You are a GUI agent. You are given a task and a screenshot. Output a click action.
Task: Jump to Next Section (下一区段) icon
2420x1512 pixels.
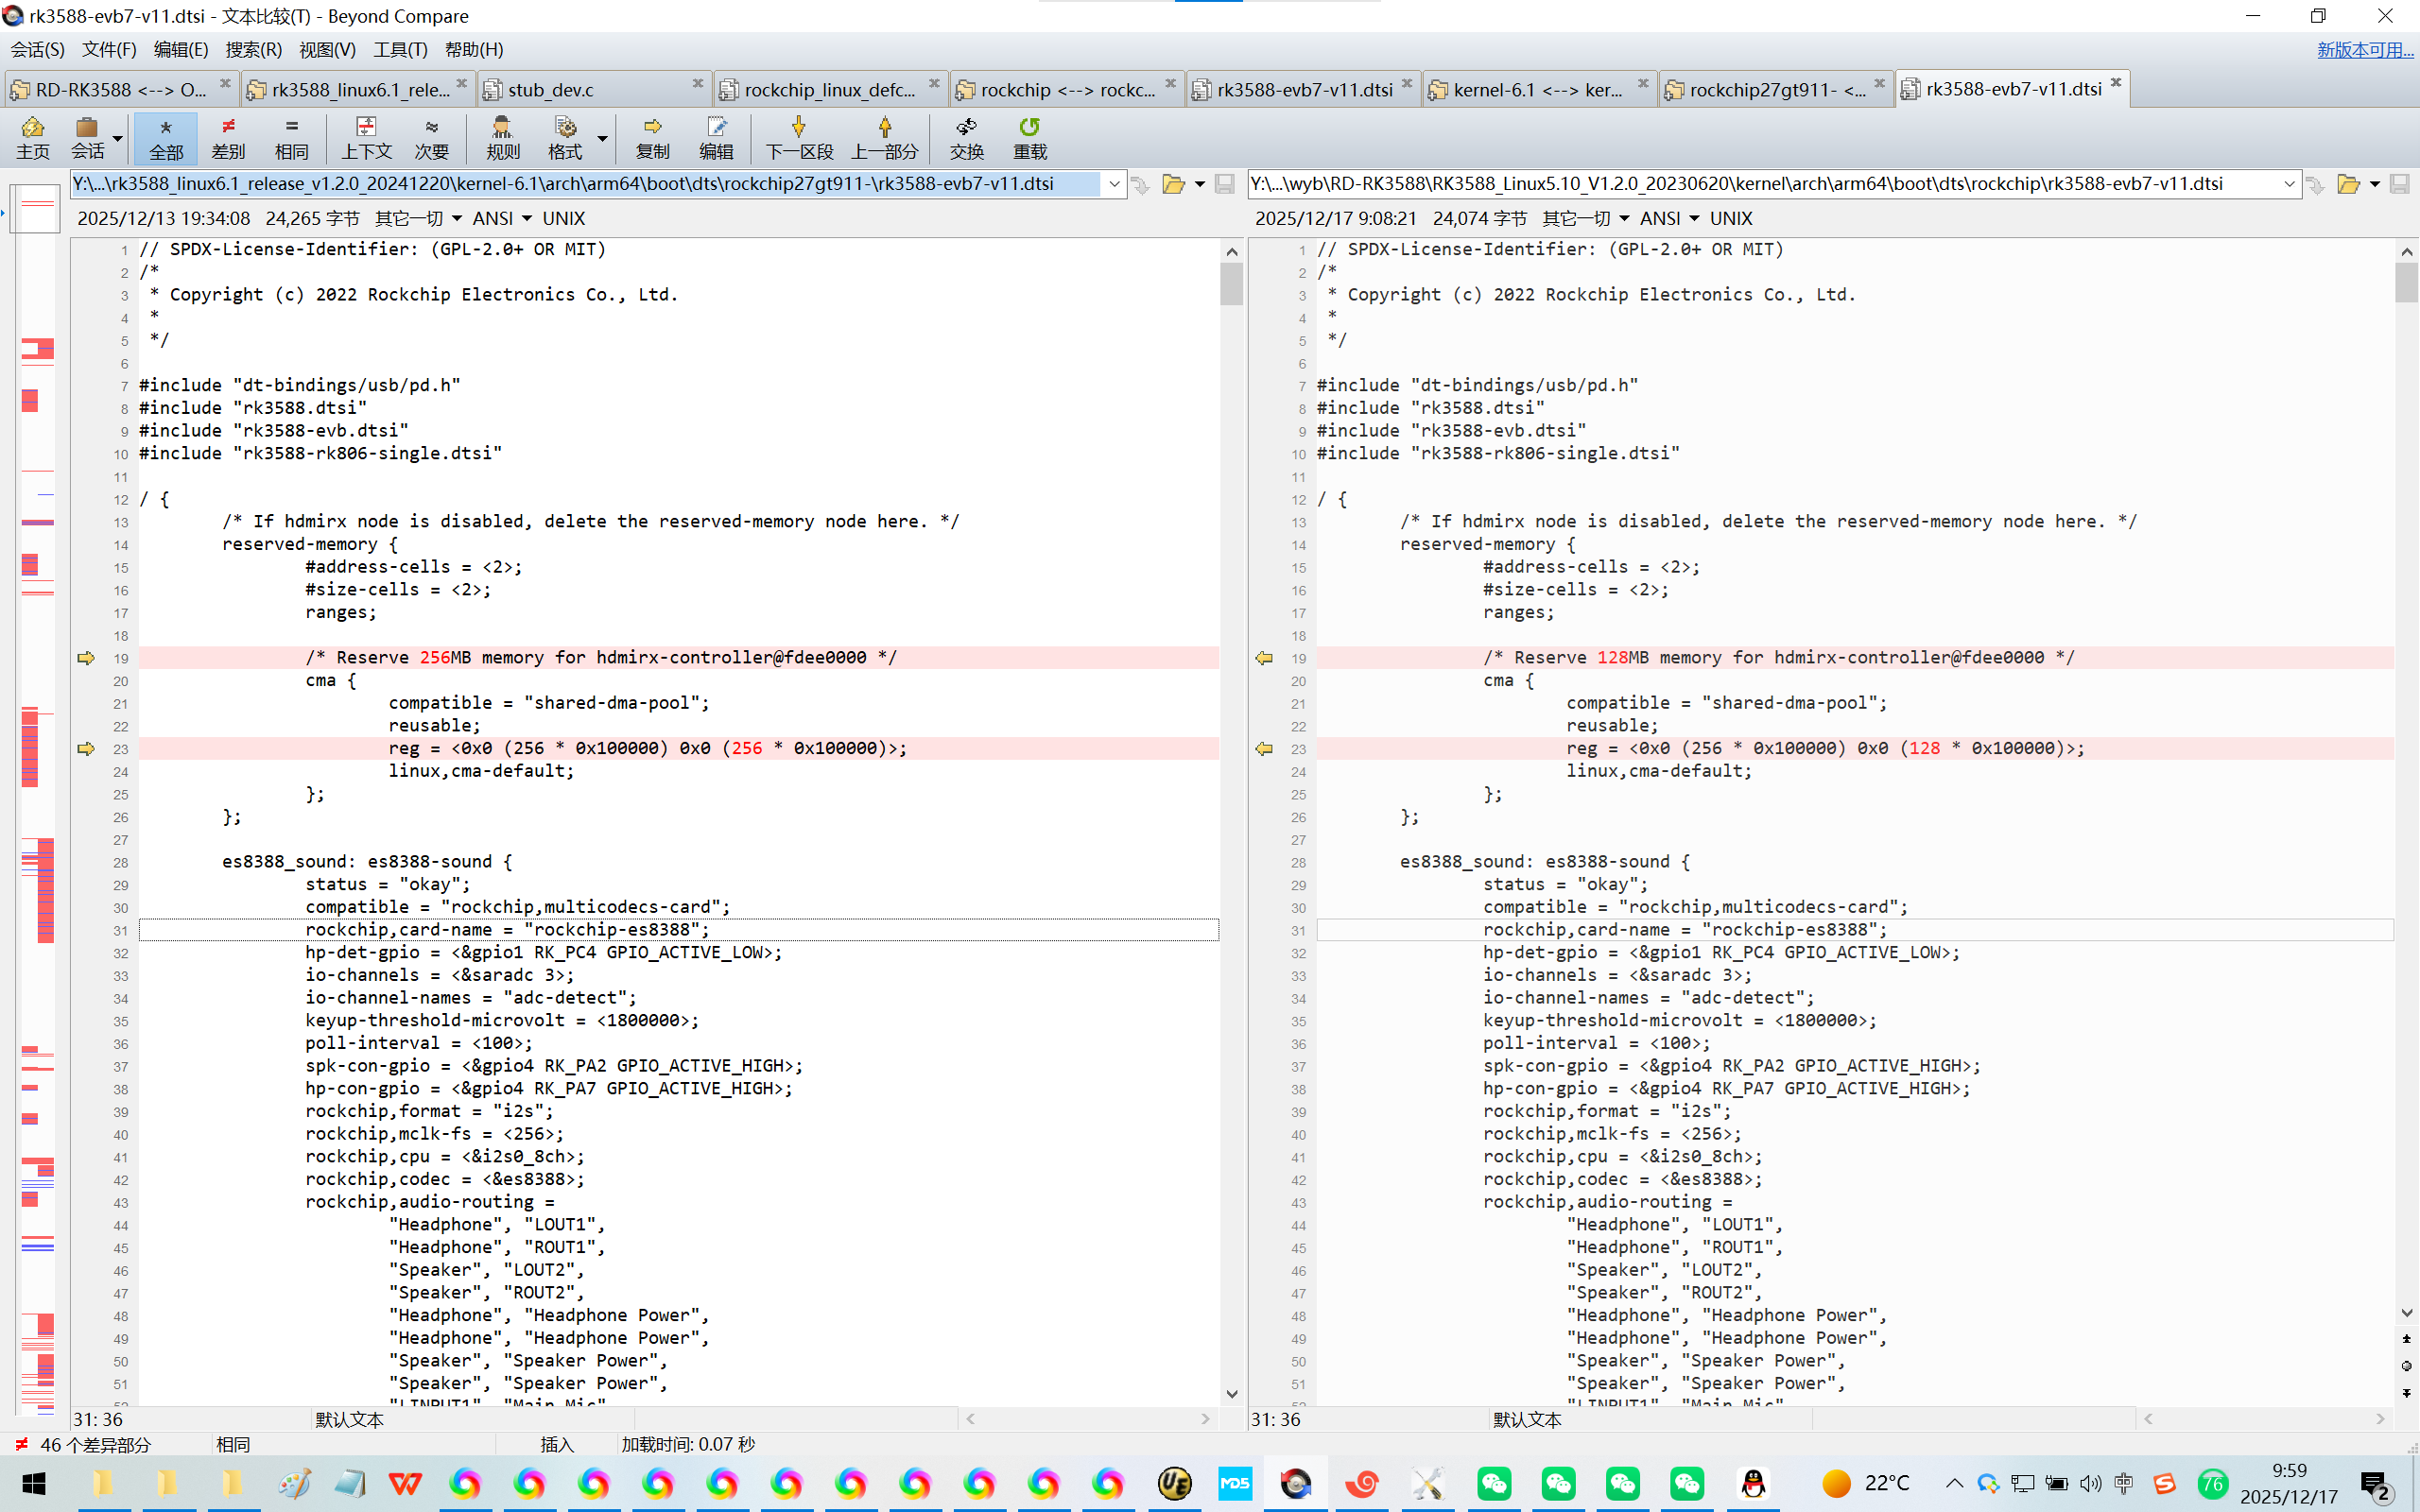tap(798, 137)
